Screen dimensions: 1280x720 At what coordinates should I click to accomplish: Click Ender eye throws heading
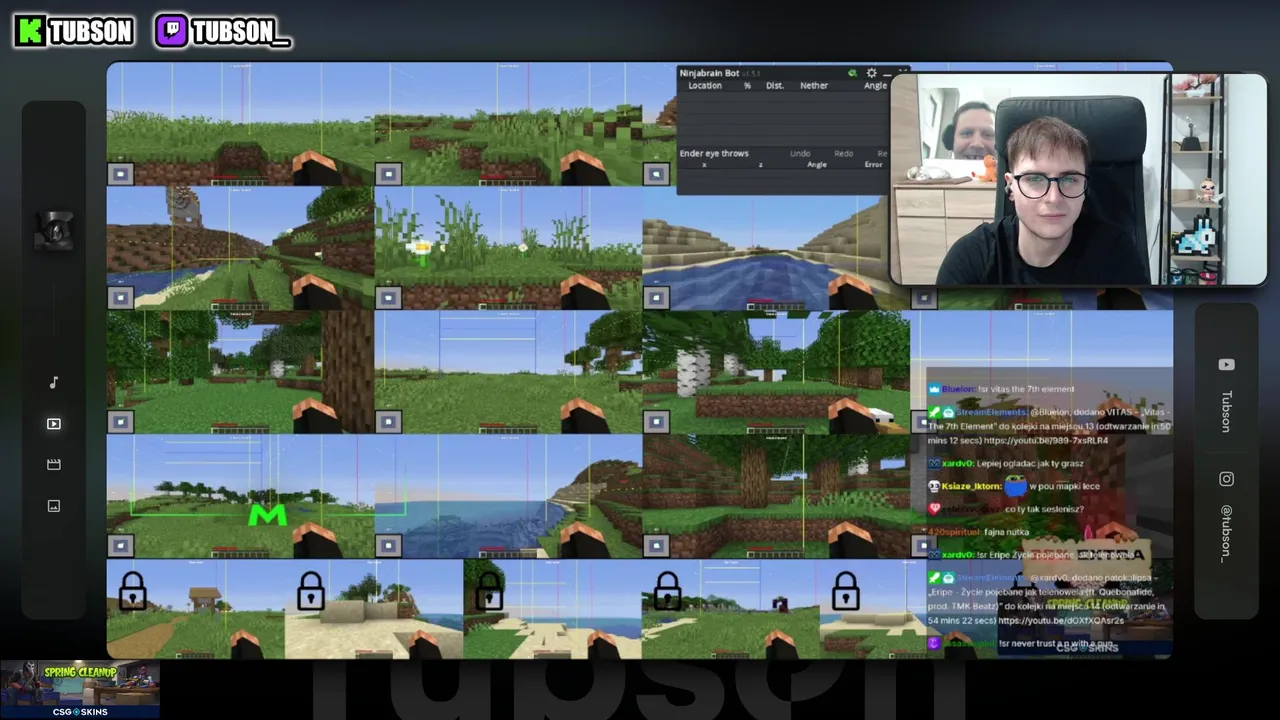714,154
